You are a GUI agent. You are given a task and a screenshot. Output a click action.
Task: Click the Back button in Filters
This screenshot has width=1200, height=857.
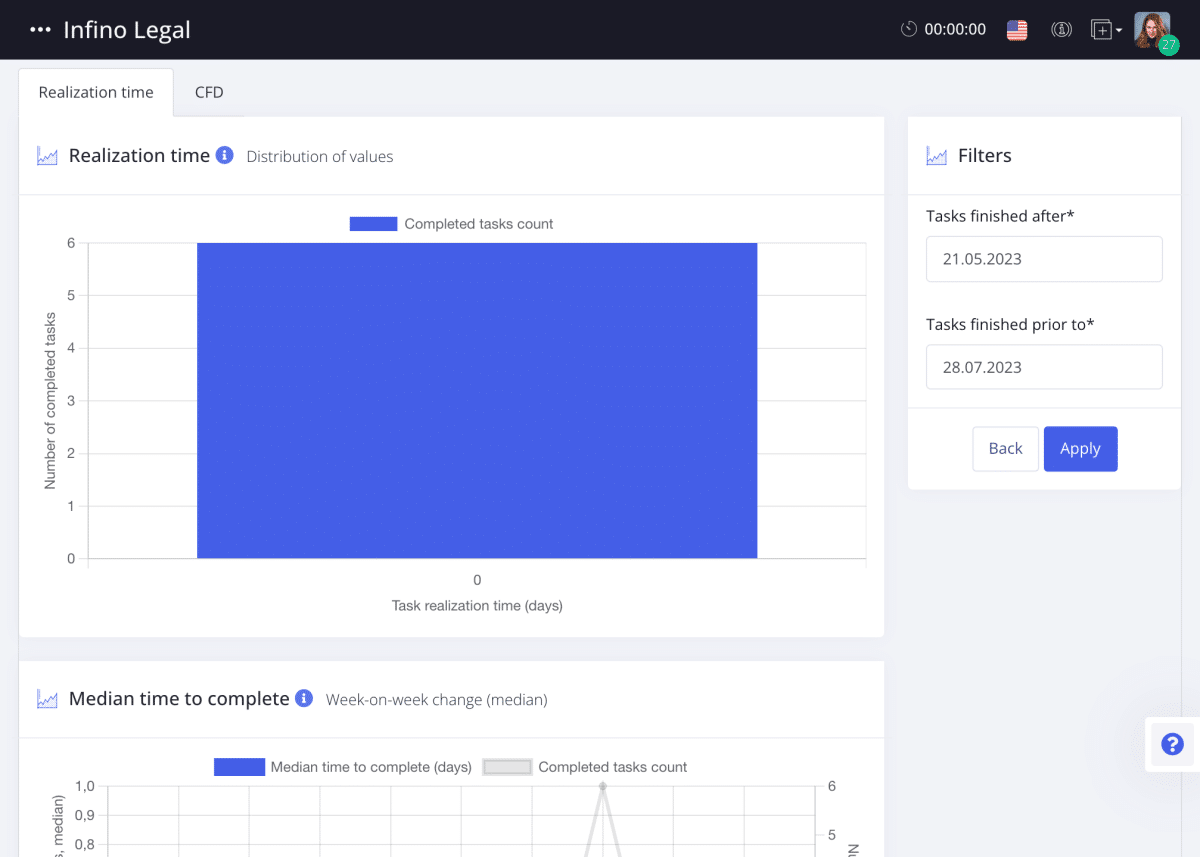point(1005,448)
